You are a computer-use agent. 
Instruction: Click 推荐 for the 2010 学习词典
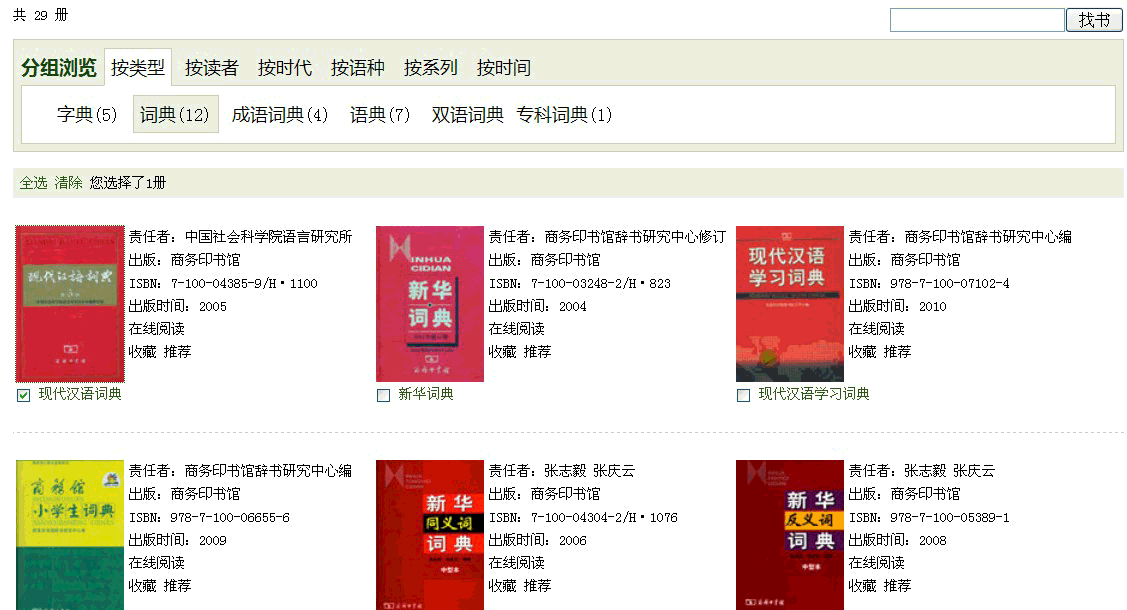point(898,351)
